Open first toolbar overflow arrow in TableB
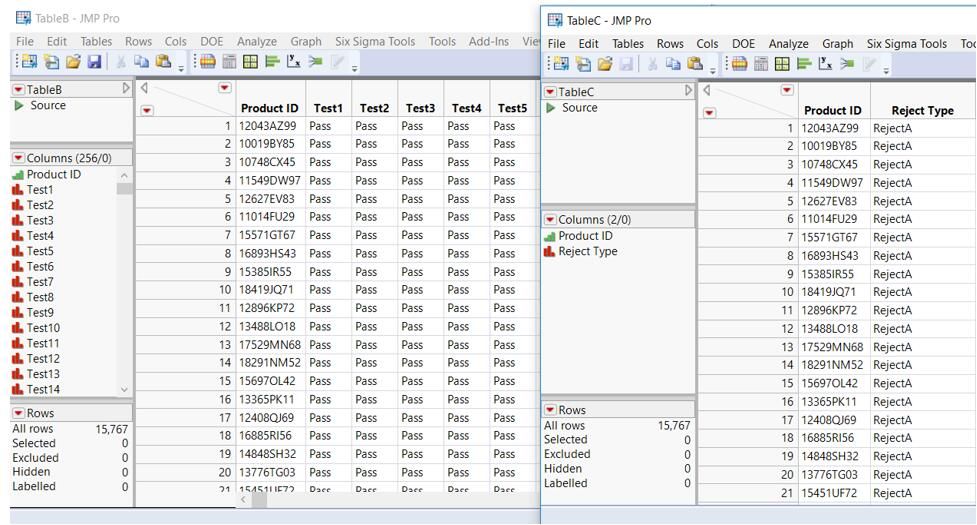 (181, 67)
